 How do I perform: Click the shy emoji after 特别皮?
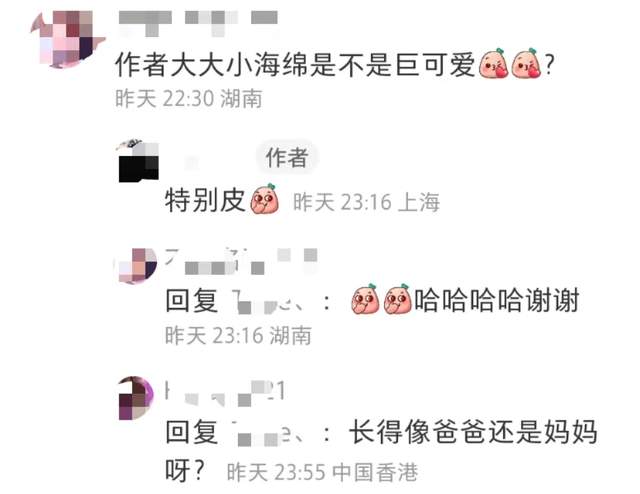point(265,199)
